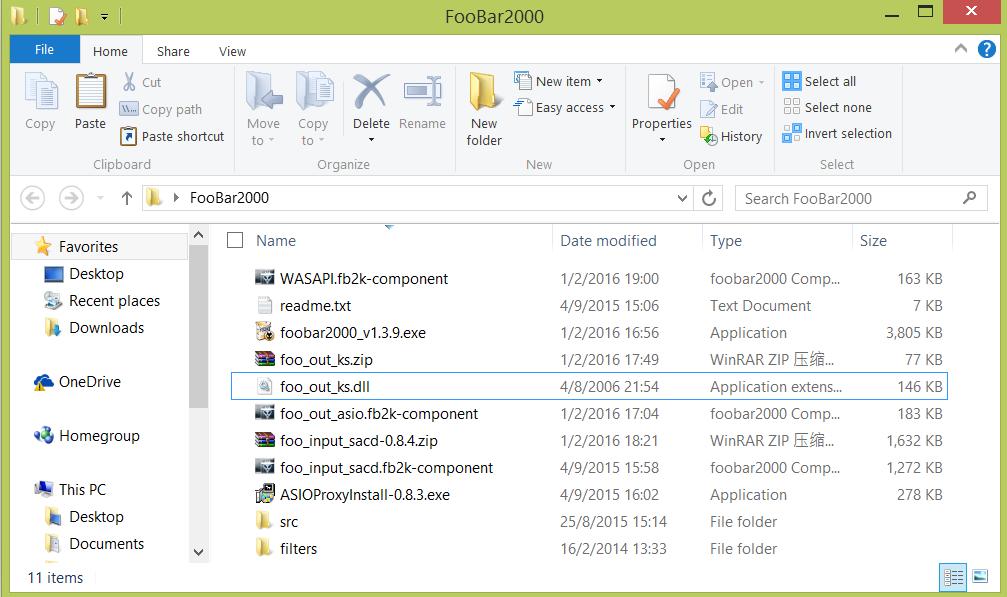Open Explorer Help question mark

pyautogui.click(x=986, y=49)
